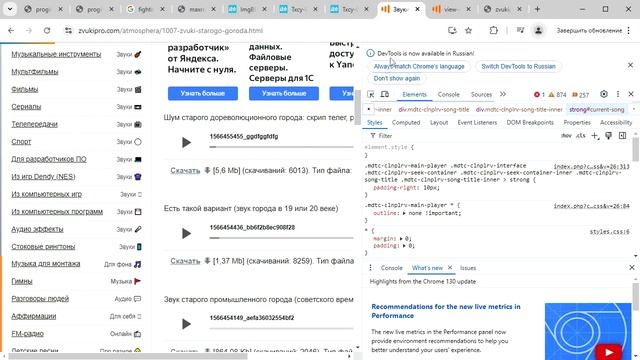Toggle the device toolbar in DevTools

tap(384, 94)
